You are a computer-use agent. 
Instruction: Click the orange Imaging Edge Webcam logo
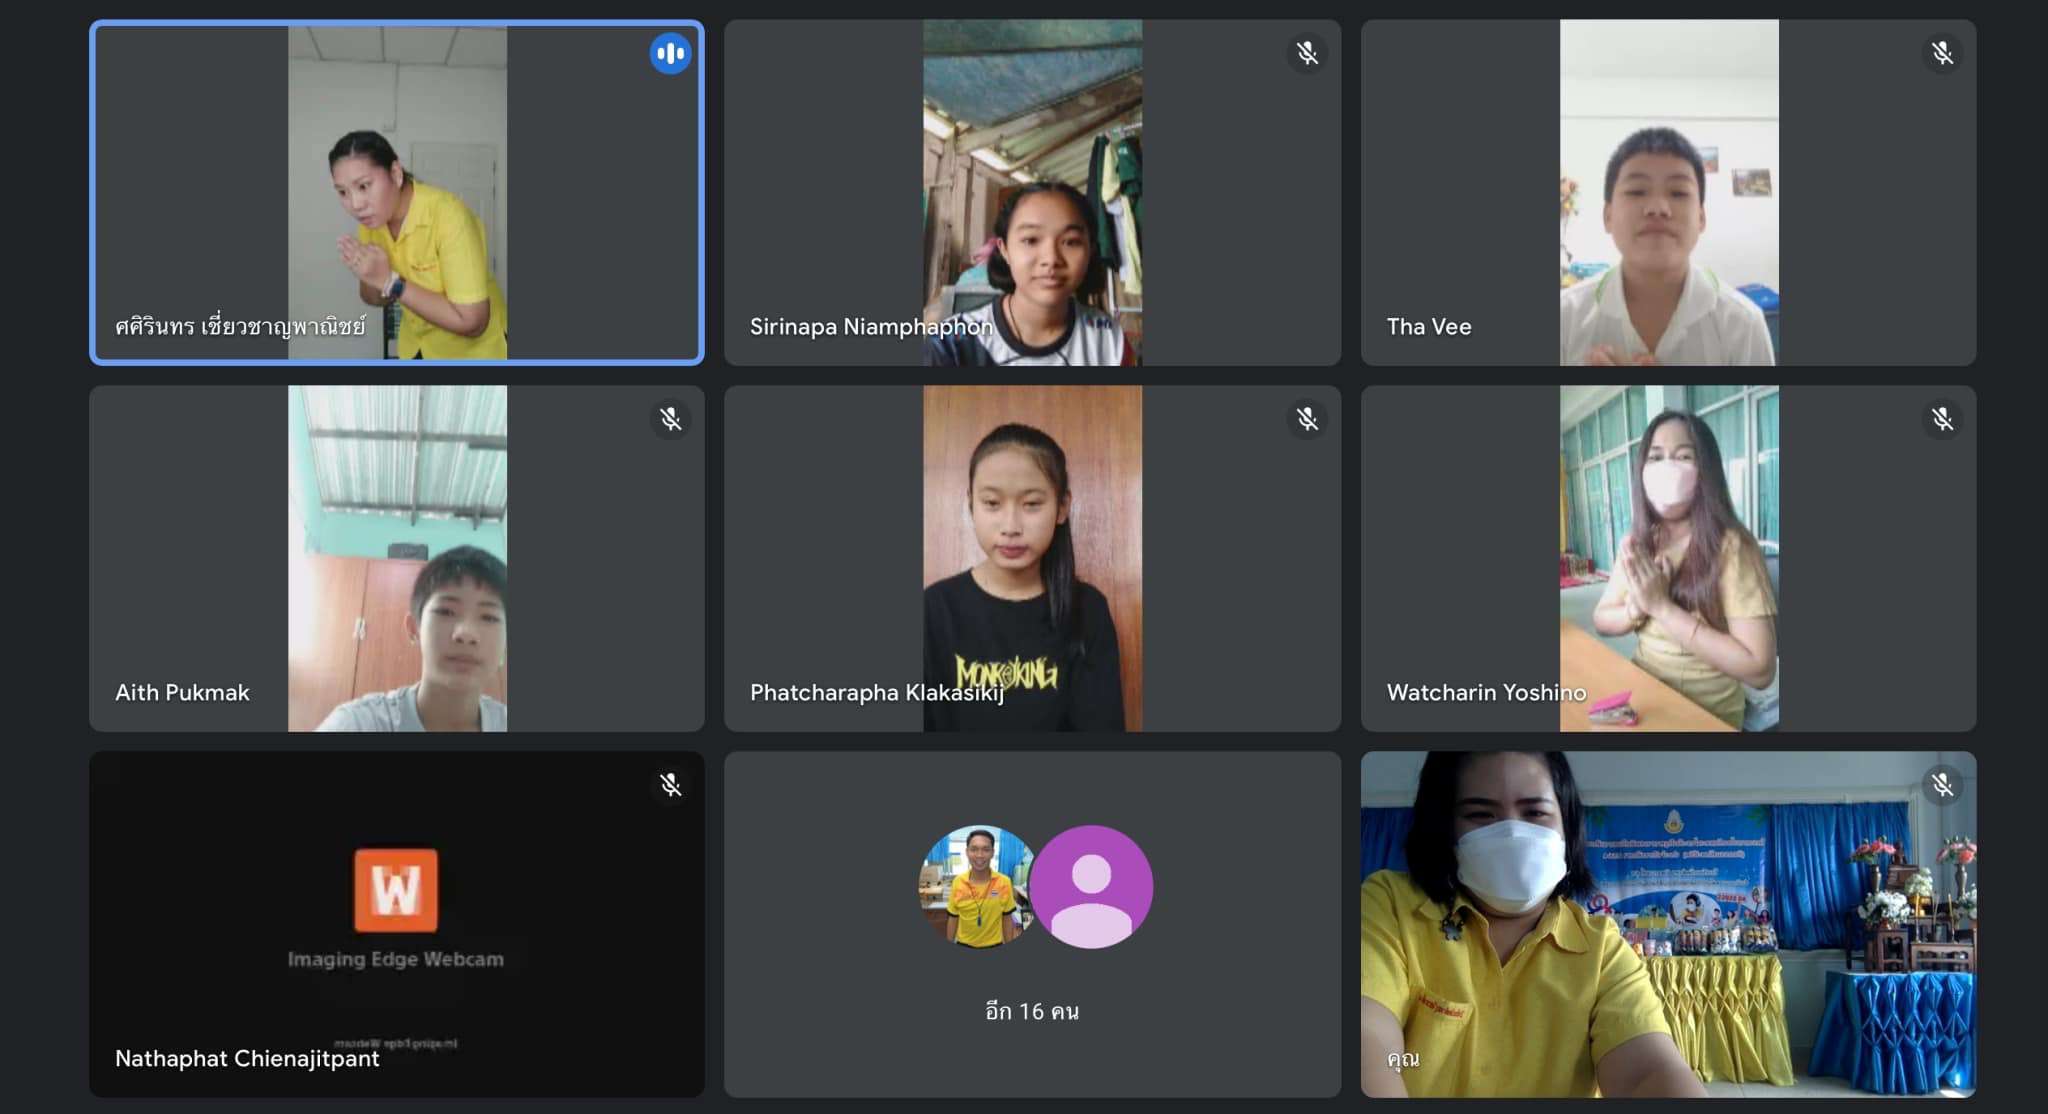click(396, 889)
